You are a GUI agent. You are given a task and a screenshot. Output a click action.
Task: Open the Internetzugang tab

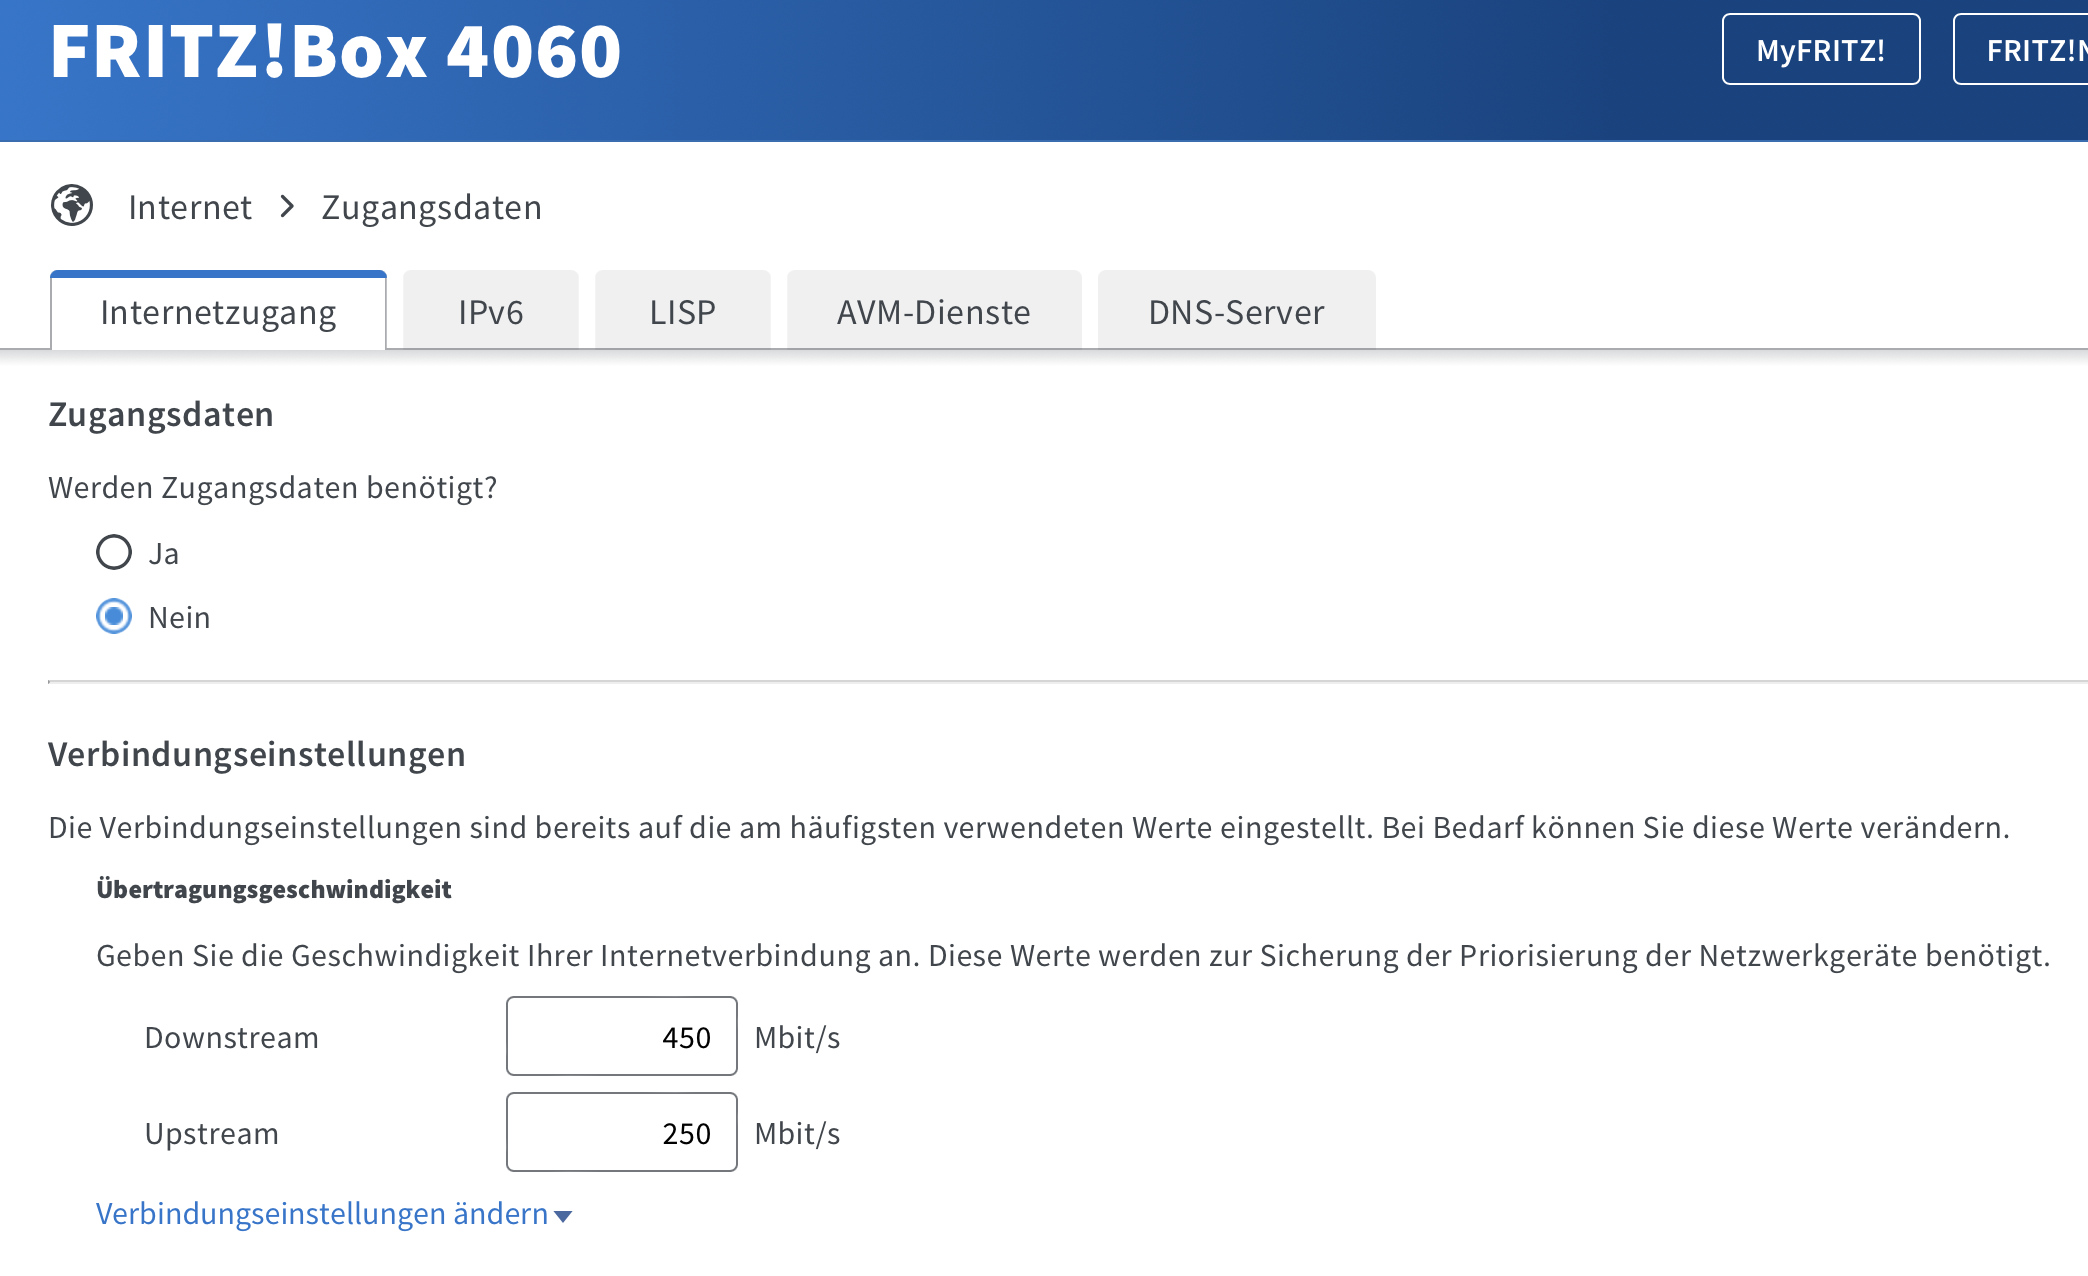[218, 311]
